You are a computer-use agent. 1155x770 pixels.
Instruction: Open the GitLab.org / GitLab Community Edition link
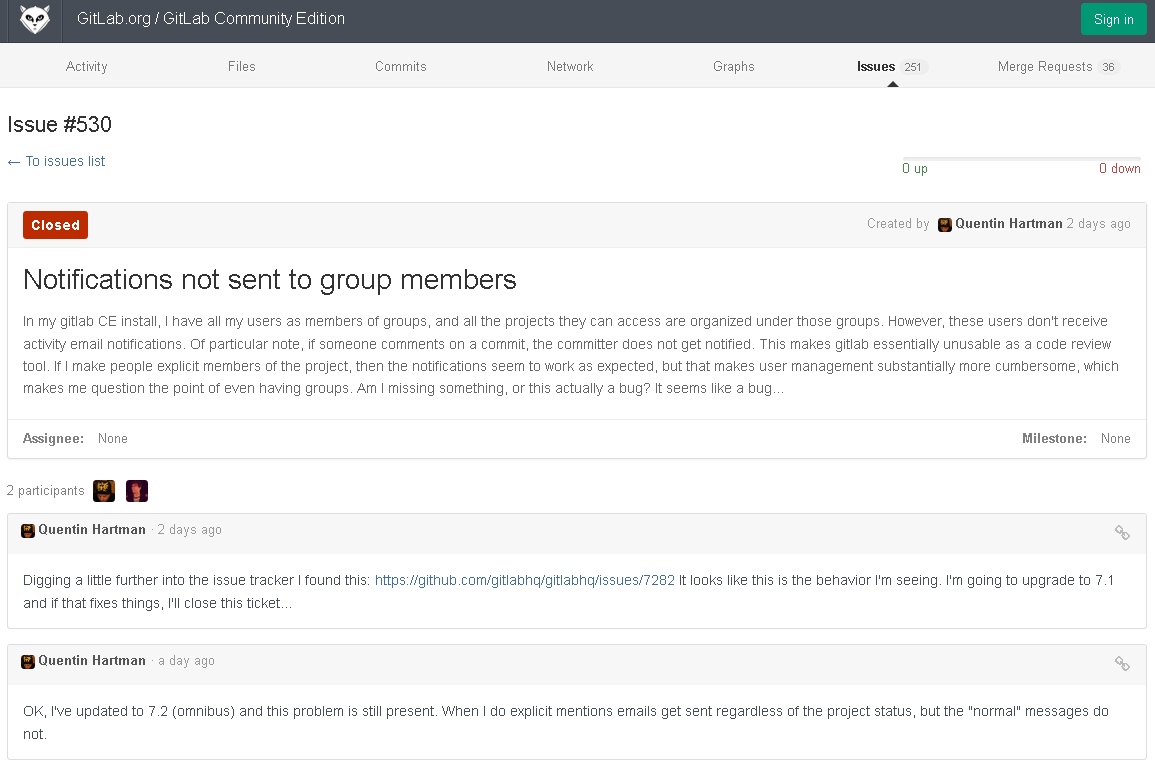click(x=211, y=18)
